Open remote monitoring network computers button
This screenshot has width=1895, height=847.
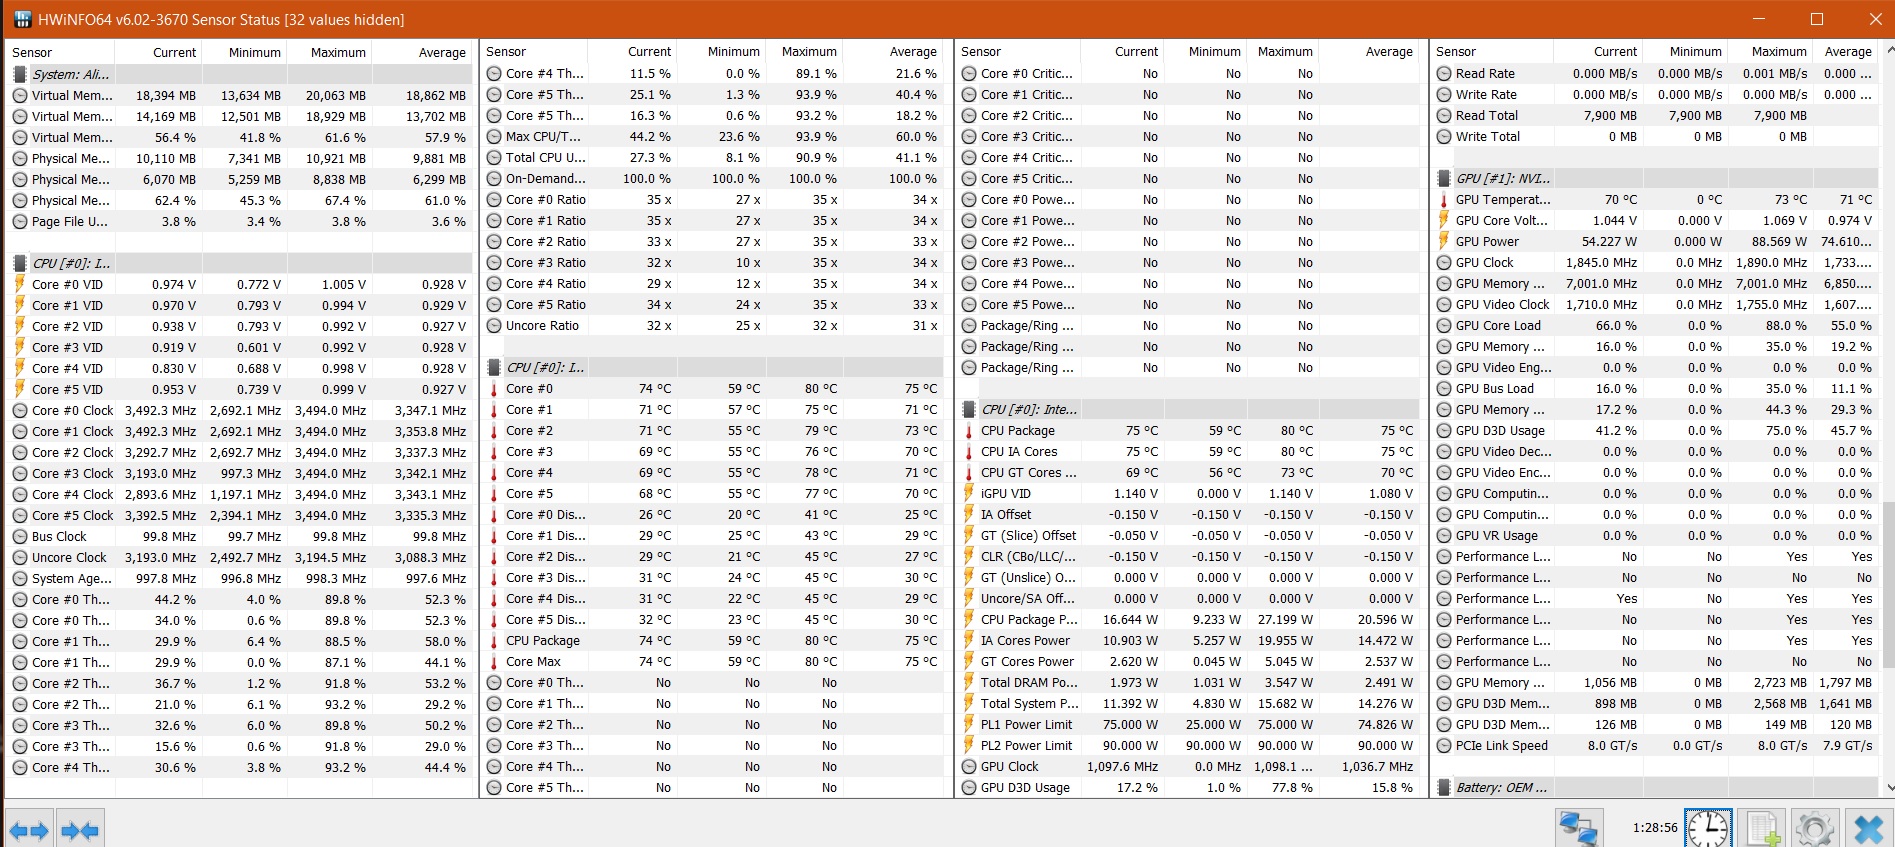[1579, 829]
